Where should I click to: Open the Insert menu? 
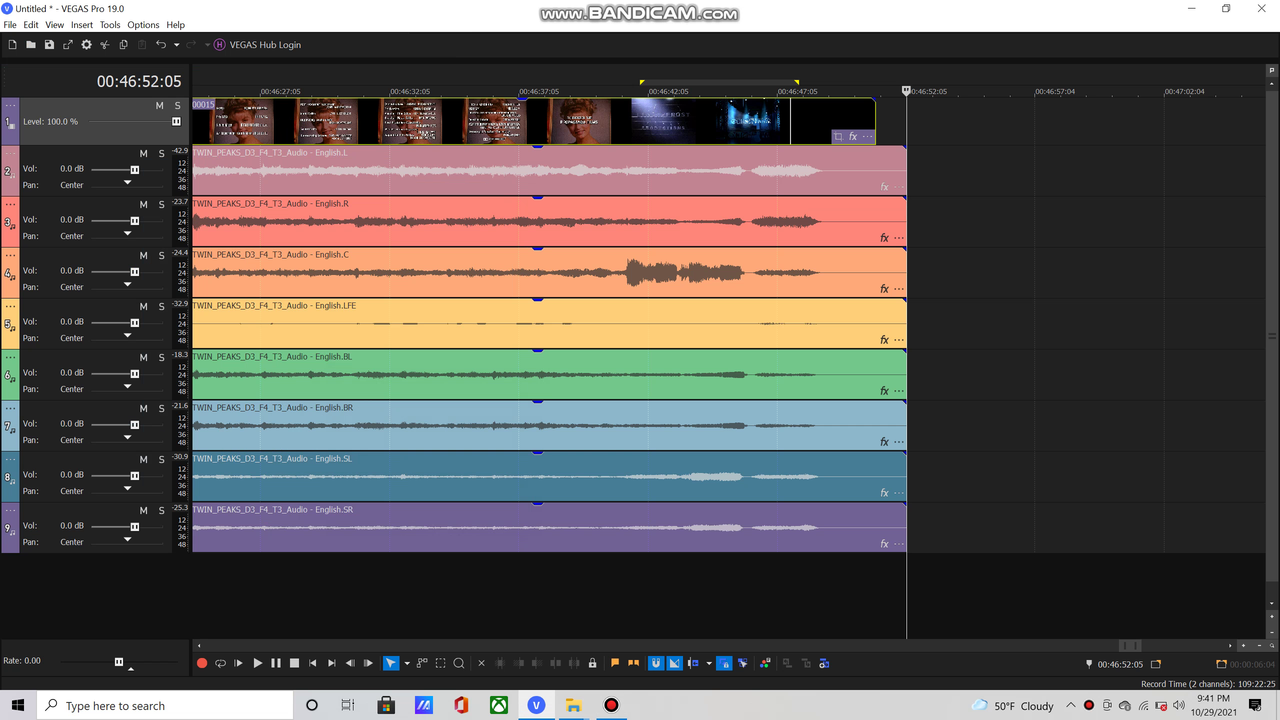click(x=82, y=25)
